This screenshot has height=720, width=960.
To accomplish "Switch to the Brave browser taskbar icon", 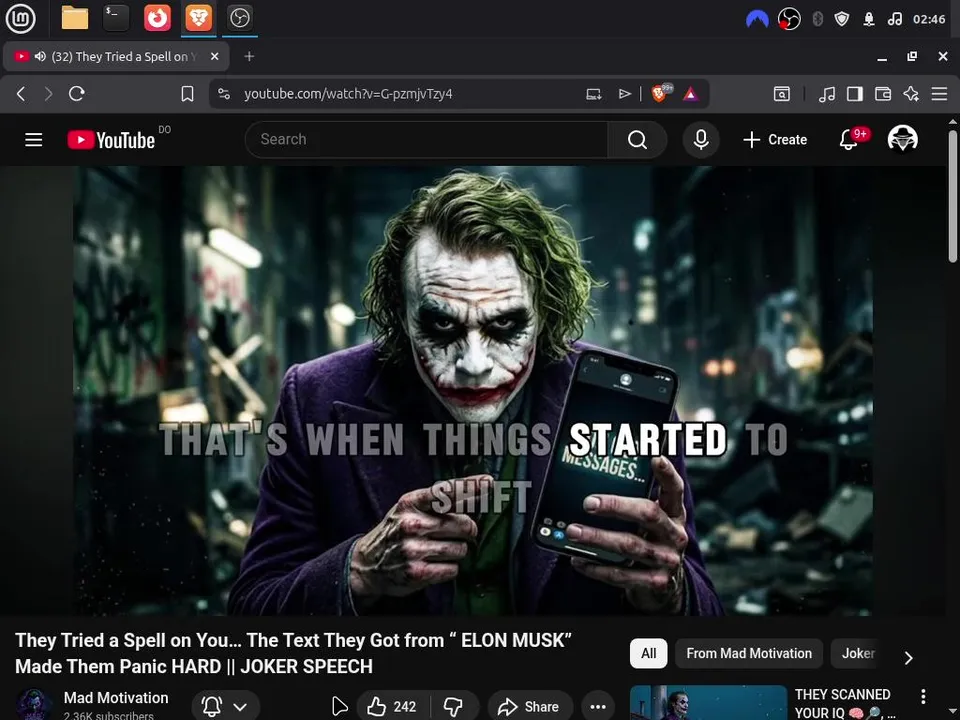I will pos(198,18).
